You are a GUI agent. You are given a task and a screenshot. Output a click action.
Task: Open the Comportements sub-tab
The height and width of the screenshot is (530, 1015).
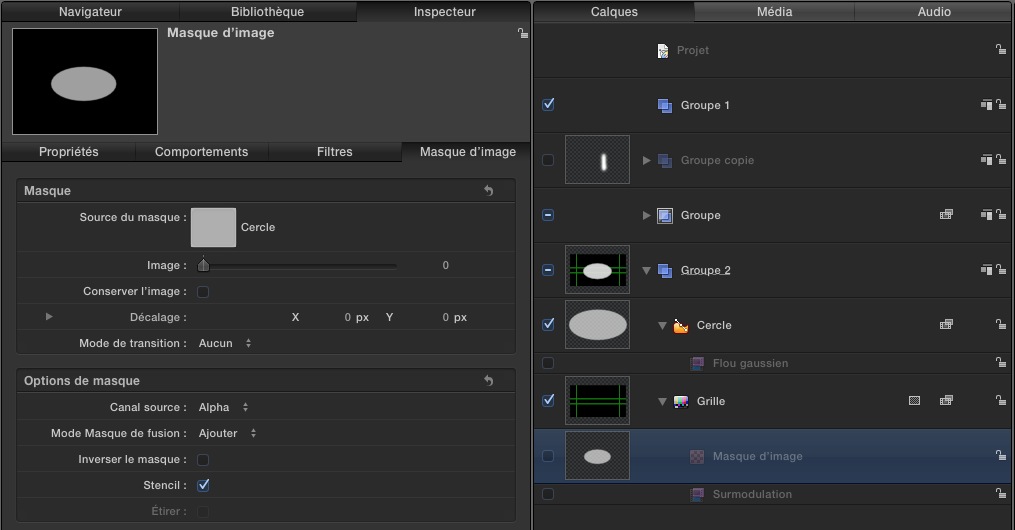[x=201, y=151]
